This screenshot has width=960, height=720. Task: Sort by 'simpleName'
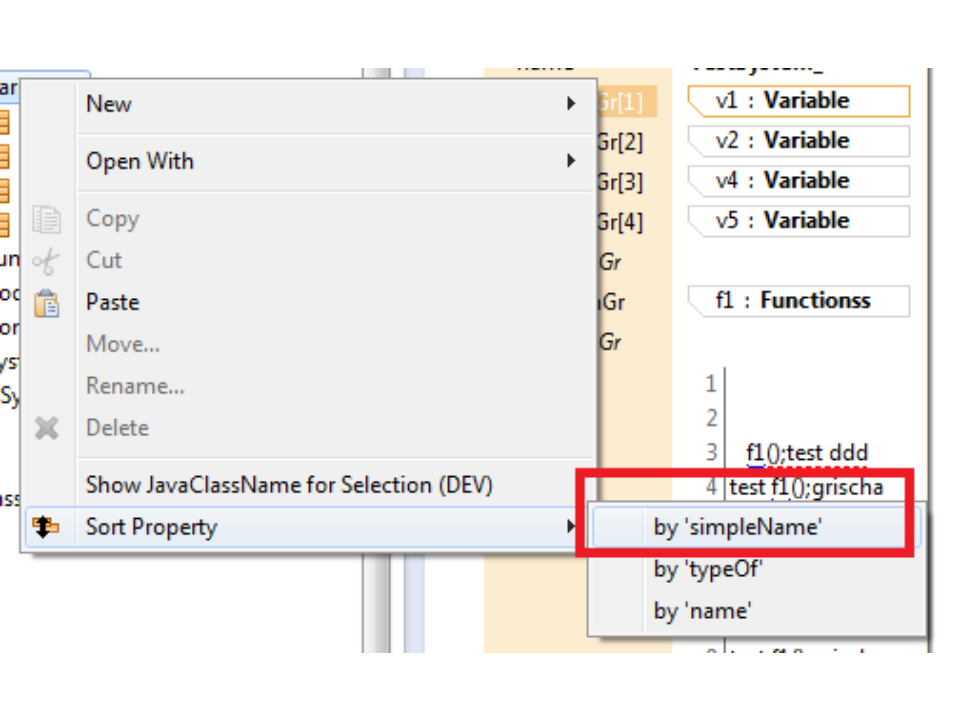(737, 527)
